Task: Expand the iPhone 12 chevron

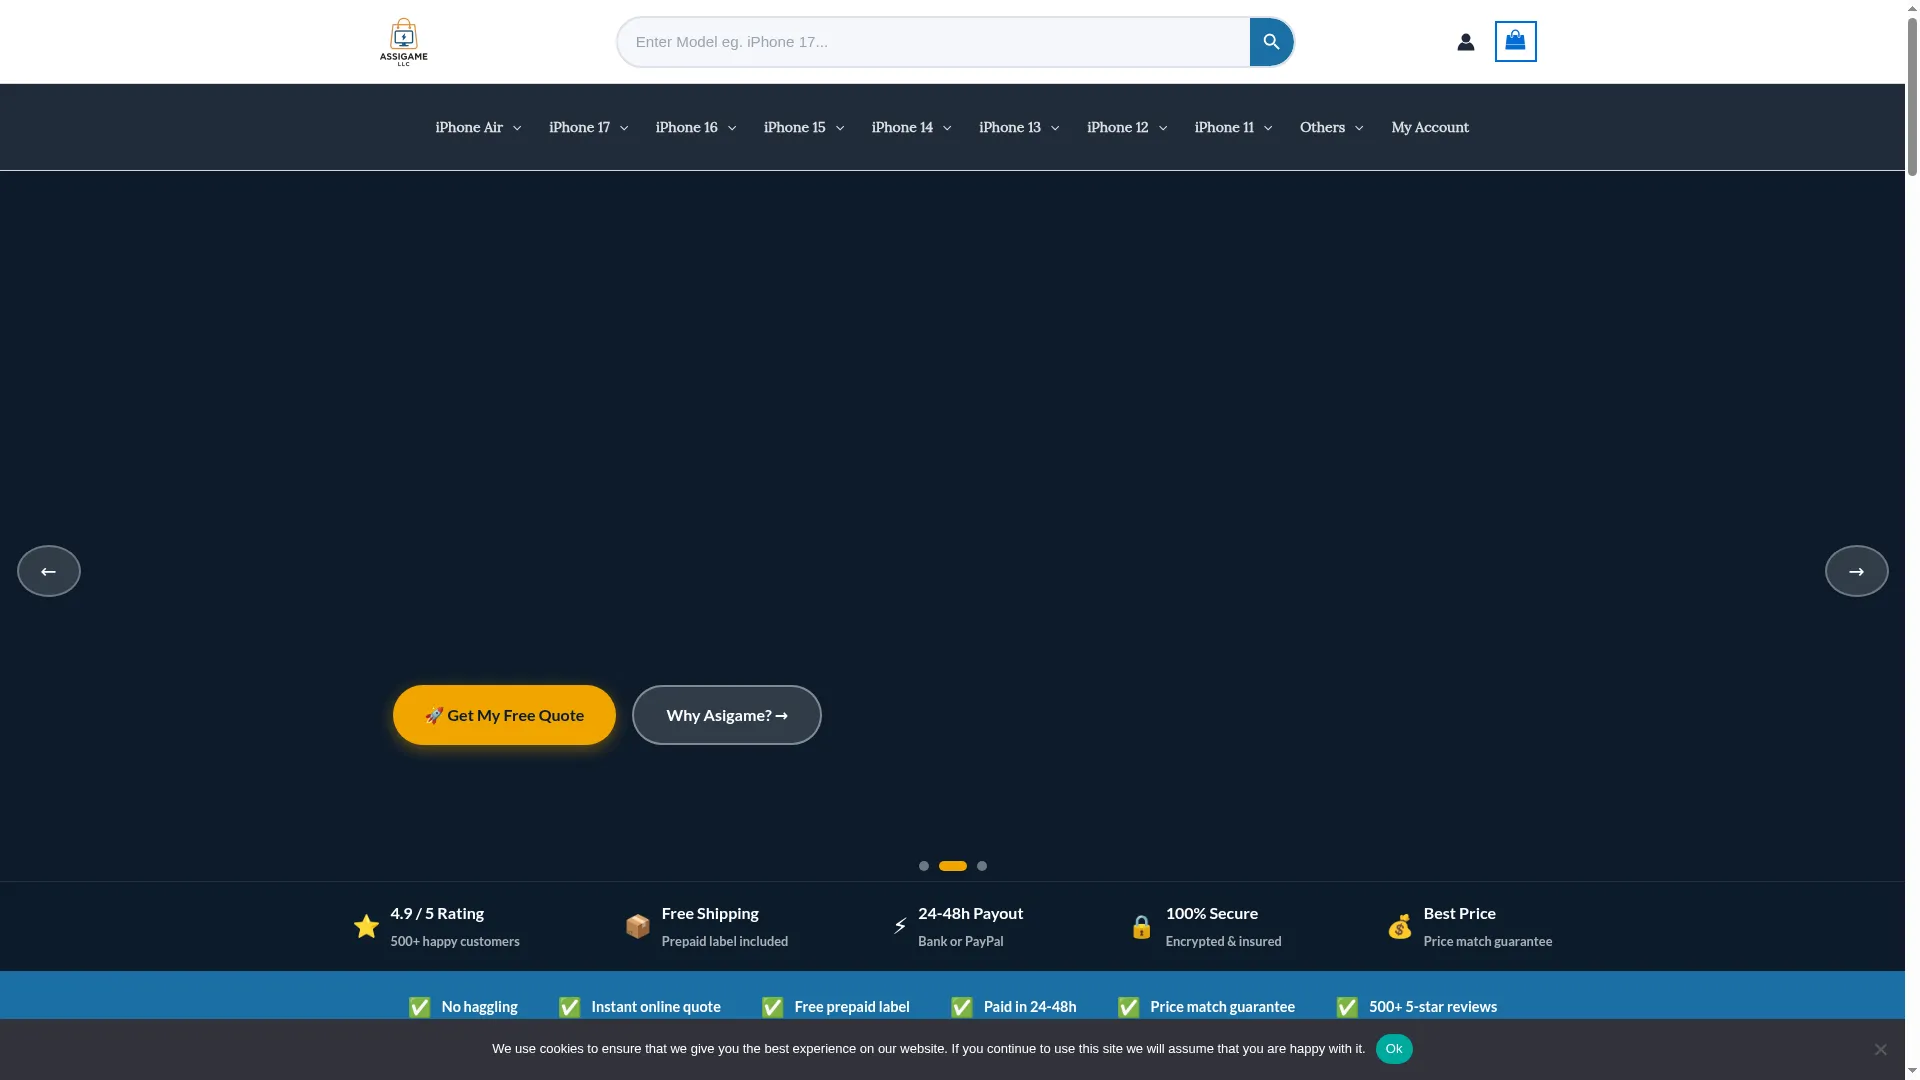Action: point(1163,128)
